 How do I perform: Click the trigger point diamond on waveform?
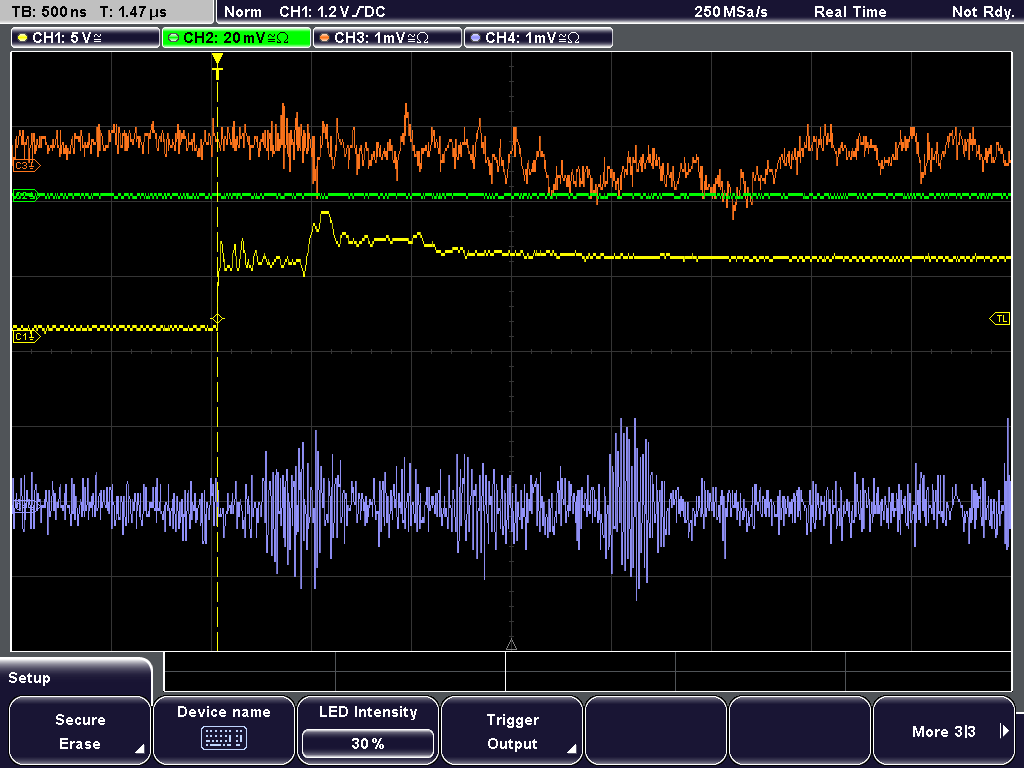pyautogui.click(x=217, y=319)
